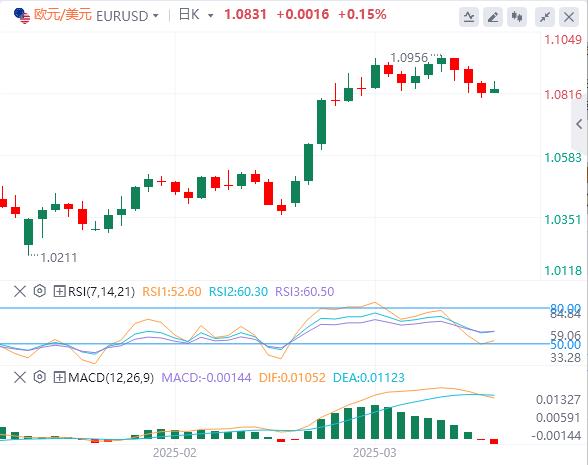Viewport: 588px width, 465px height.
Task: Click the MACD(12,26,9) indicator label
Action: (x=111, y=377)
